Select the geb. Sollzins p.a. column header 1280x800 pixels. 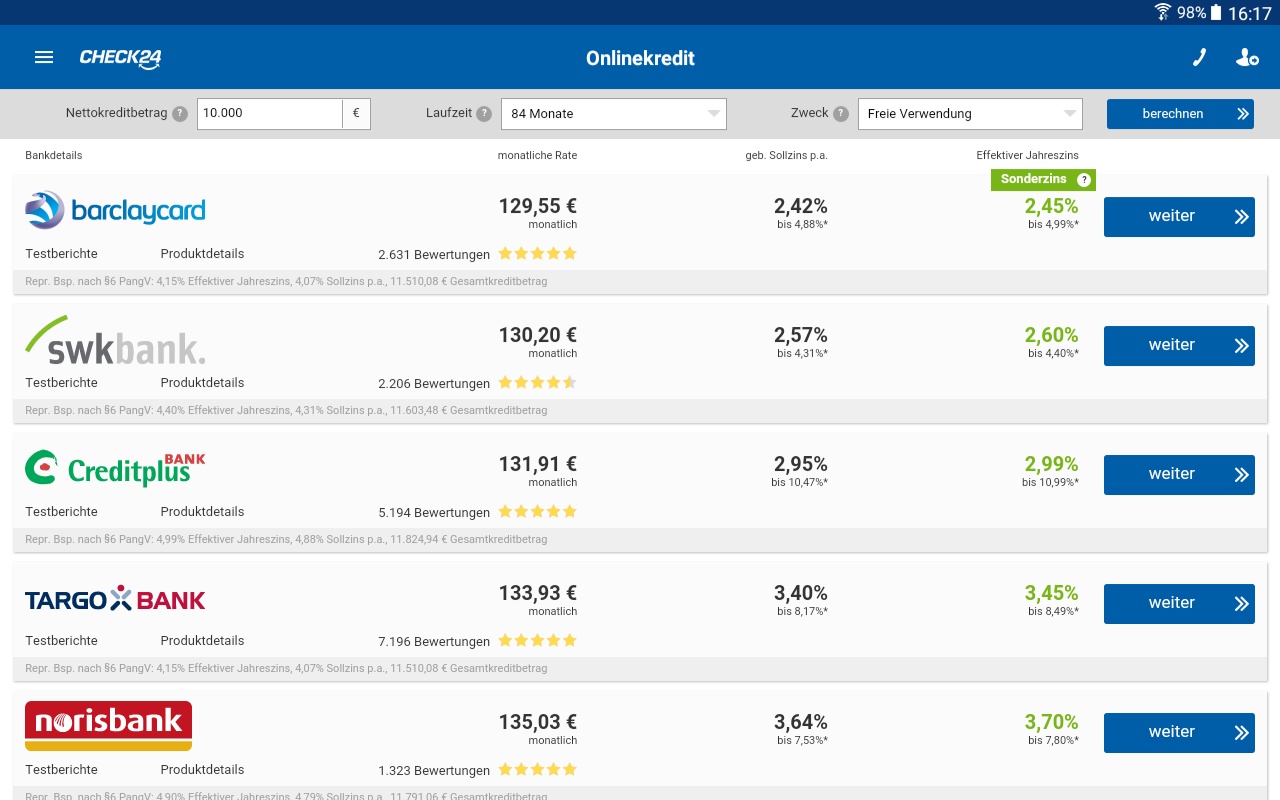point(786,156)
